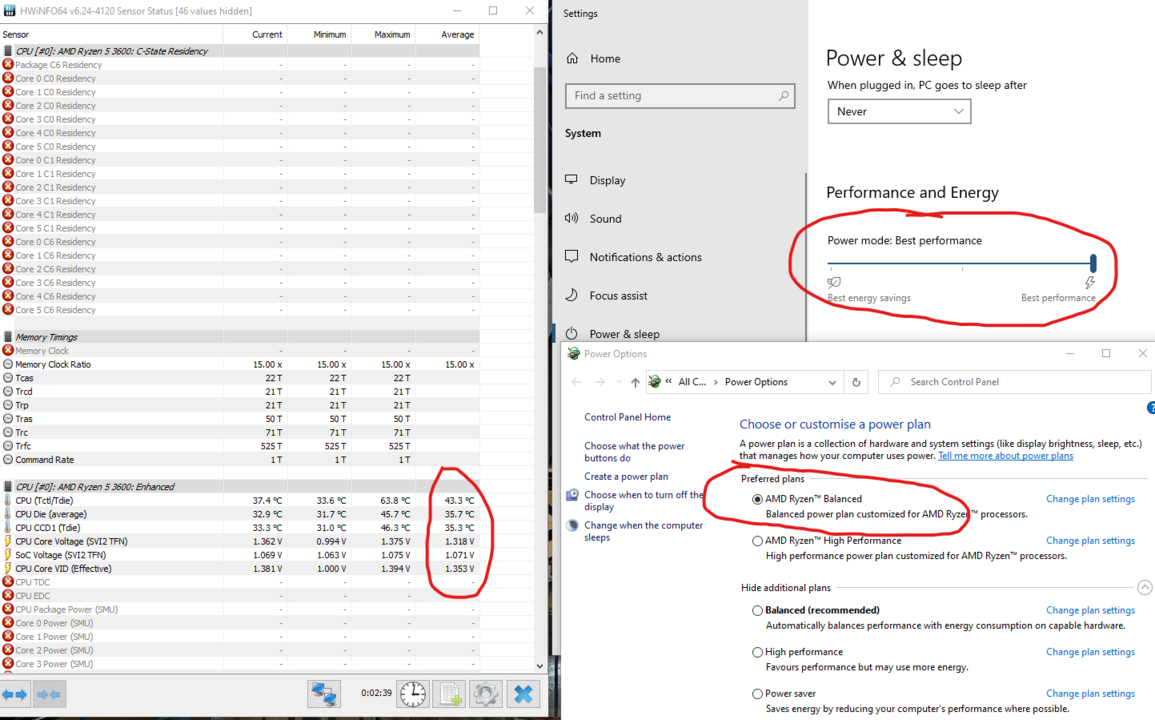Image resolution: width=1155 pixels, height=720 pixels.
Task: Click HWiNFO Current column header
Action: (x=256, y=35)
